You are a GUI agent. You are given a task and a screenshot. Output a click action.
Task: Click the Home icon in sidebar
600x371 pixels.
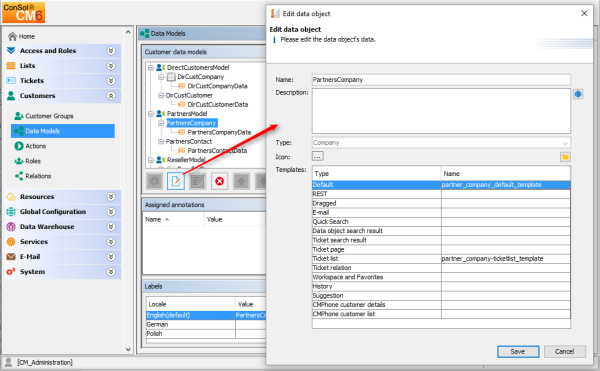point(13,36)
